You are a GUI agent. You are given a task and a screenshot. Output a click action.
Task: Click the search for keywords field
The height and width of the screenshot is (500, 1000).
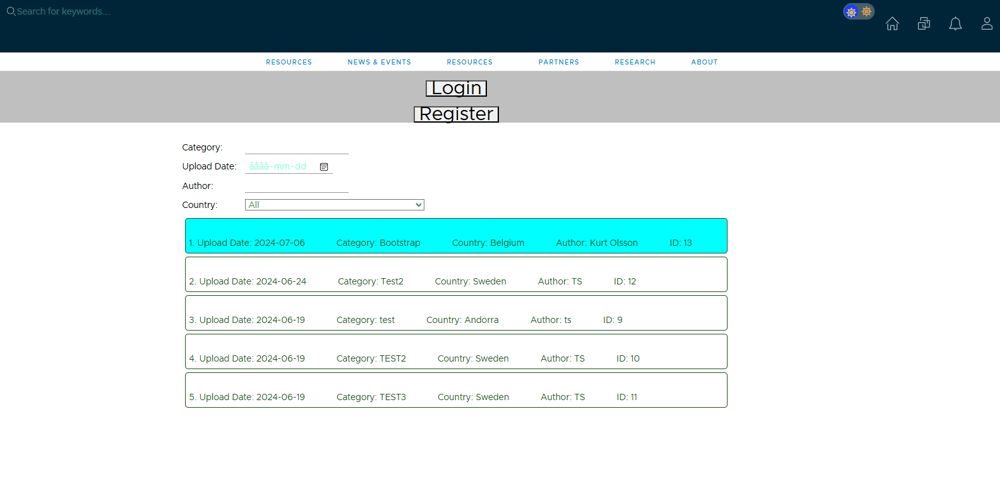coord(120,12)
